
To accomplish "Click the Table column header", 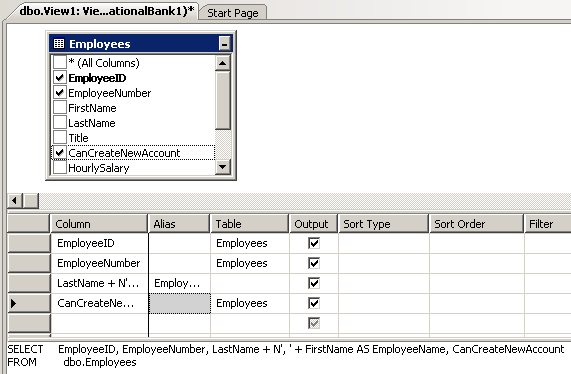I will [x=250, y=224].
